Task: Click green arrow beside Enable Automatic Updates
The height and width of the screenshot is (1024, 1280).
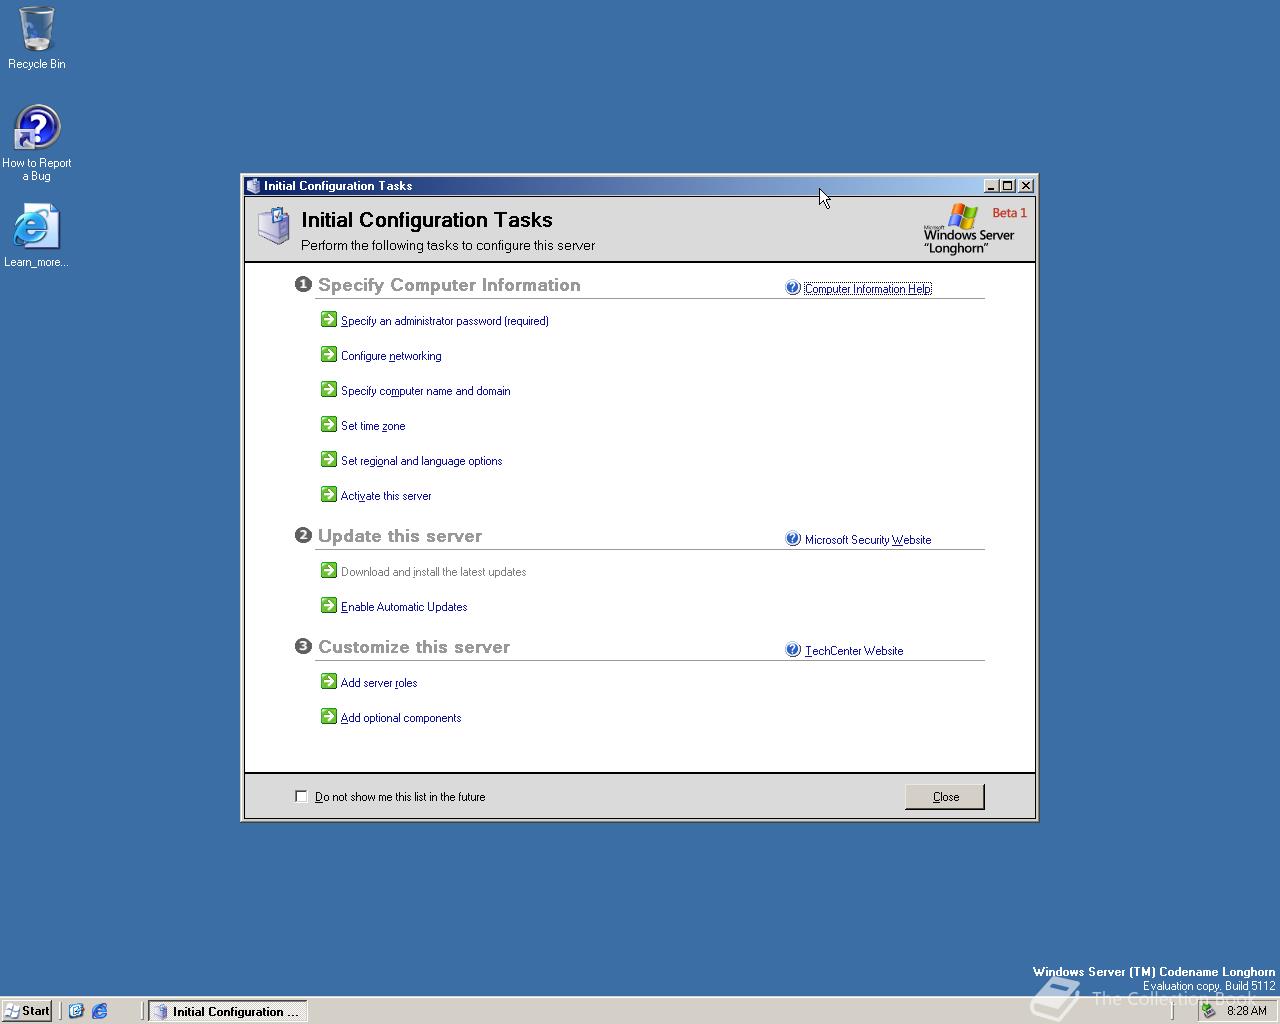Action: (x=329, y=605)
